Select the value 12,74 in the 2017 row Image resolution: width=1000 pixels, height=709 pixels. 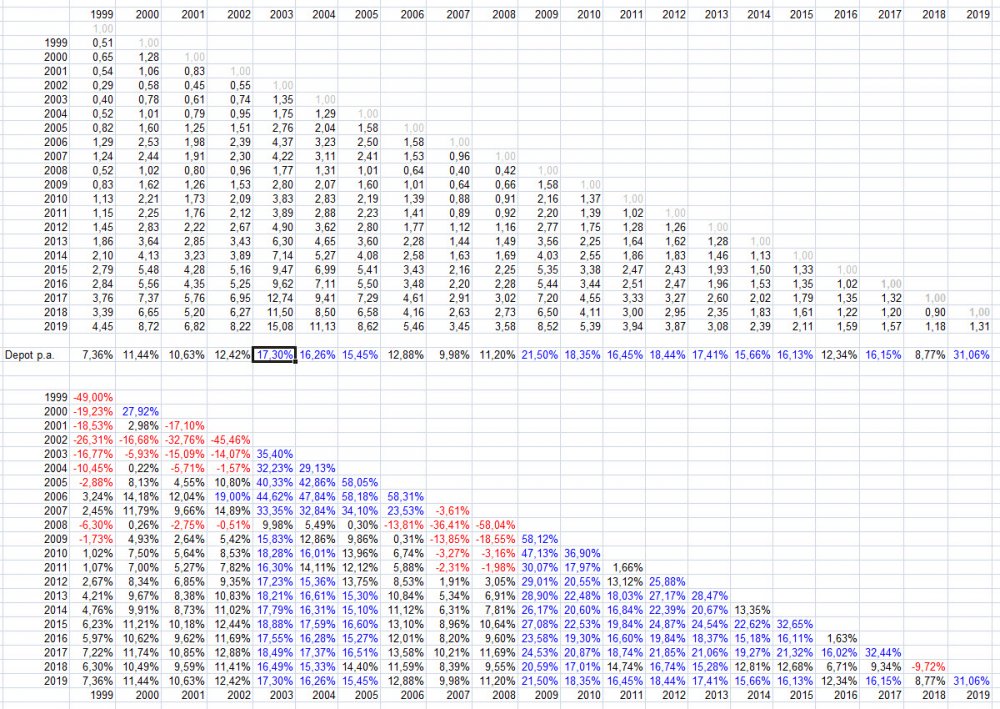pyautogui.click(x=281, y=298)
